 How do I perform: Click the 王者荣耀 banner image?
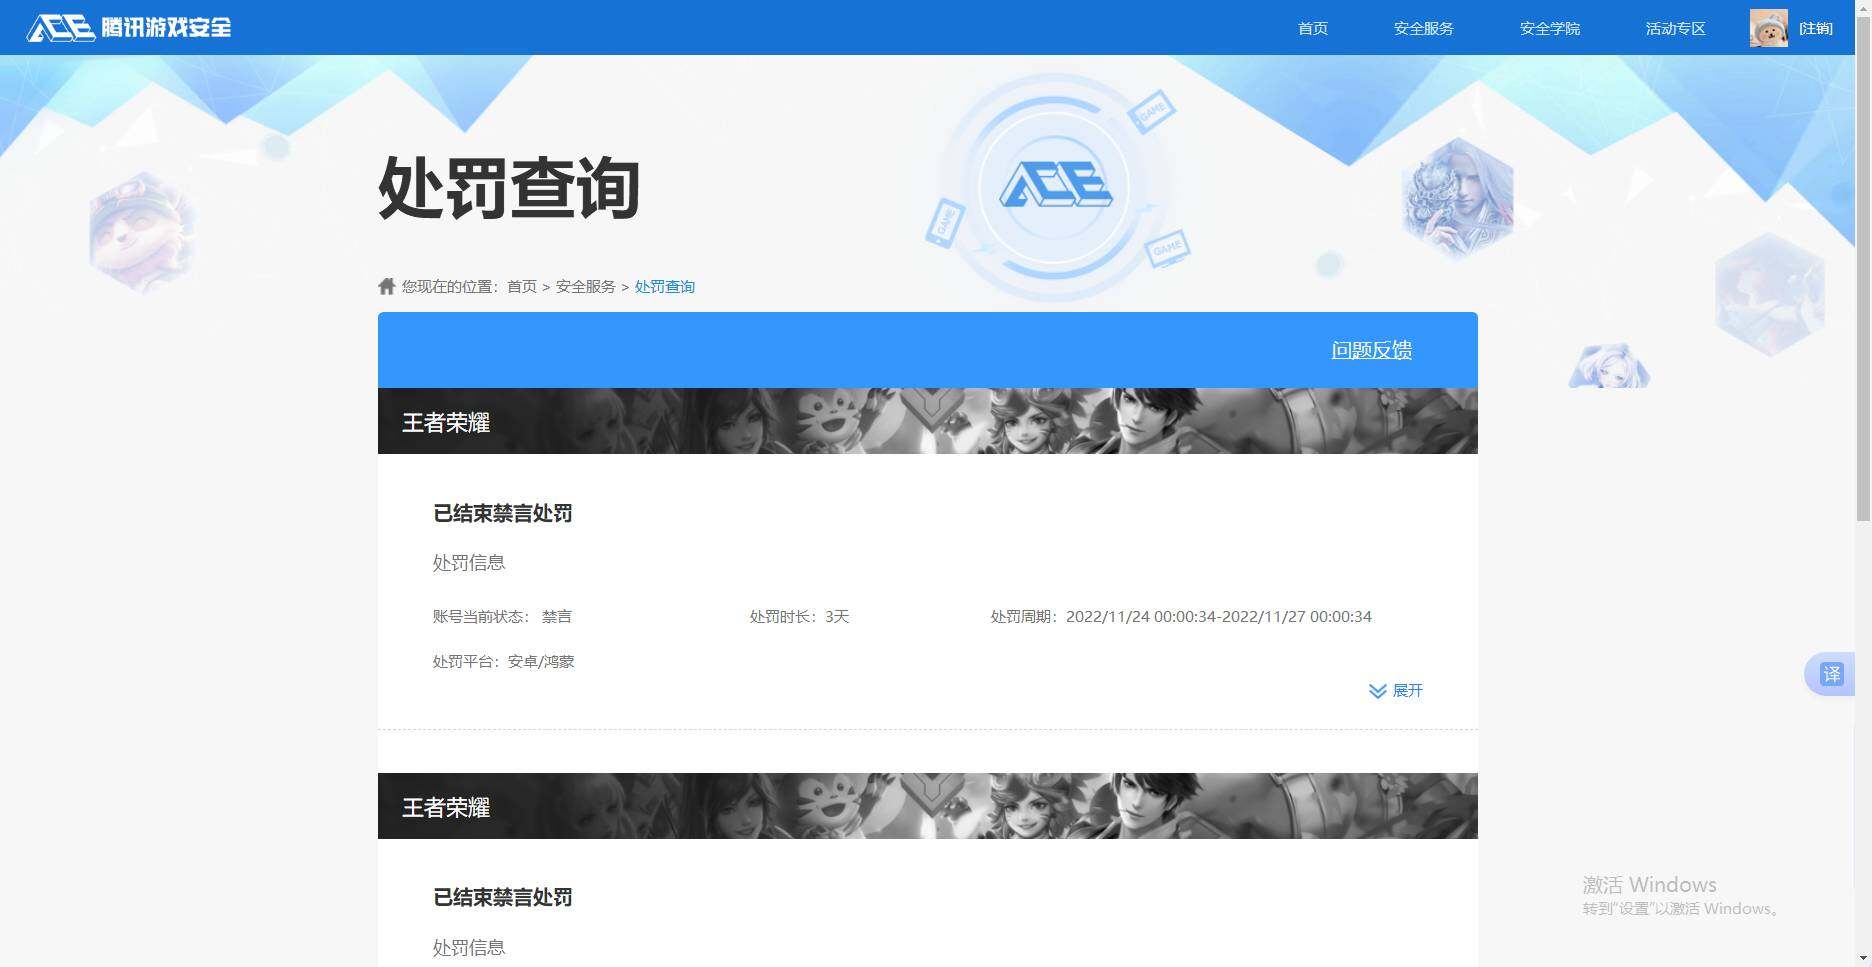pos(926,421)
